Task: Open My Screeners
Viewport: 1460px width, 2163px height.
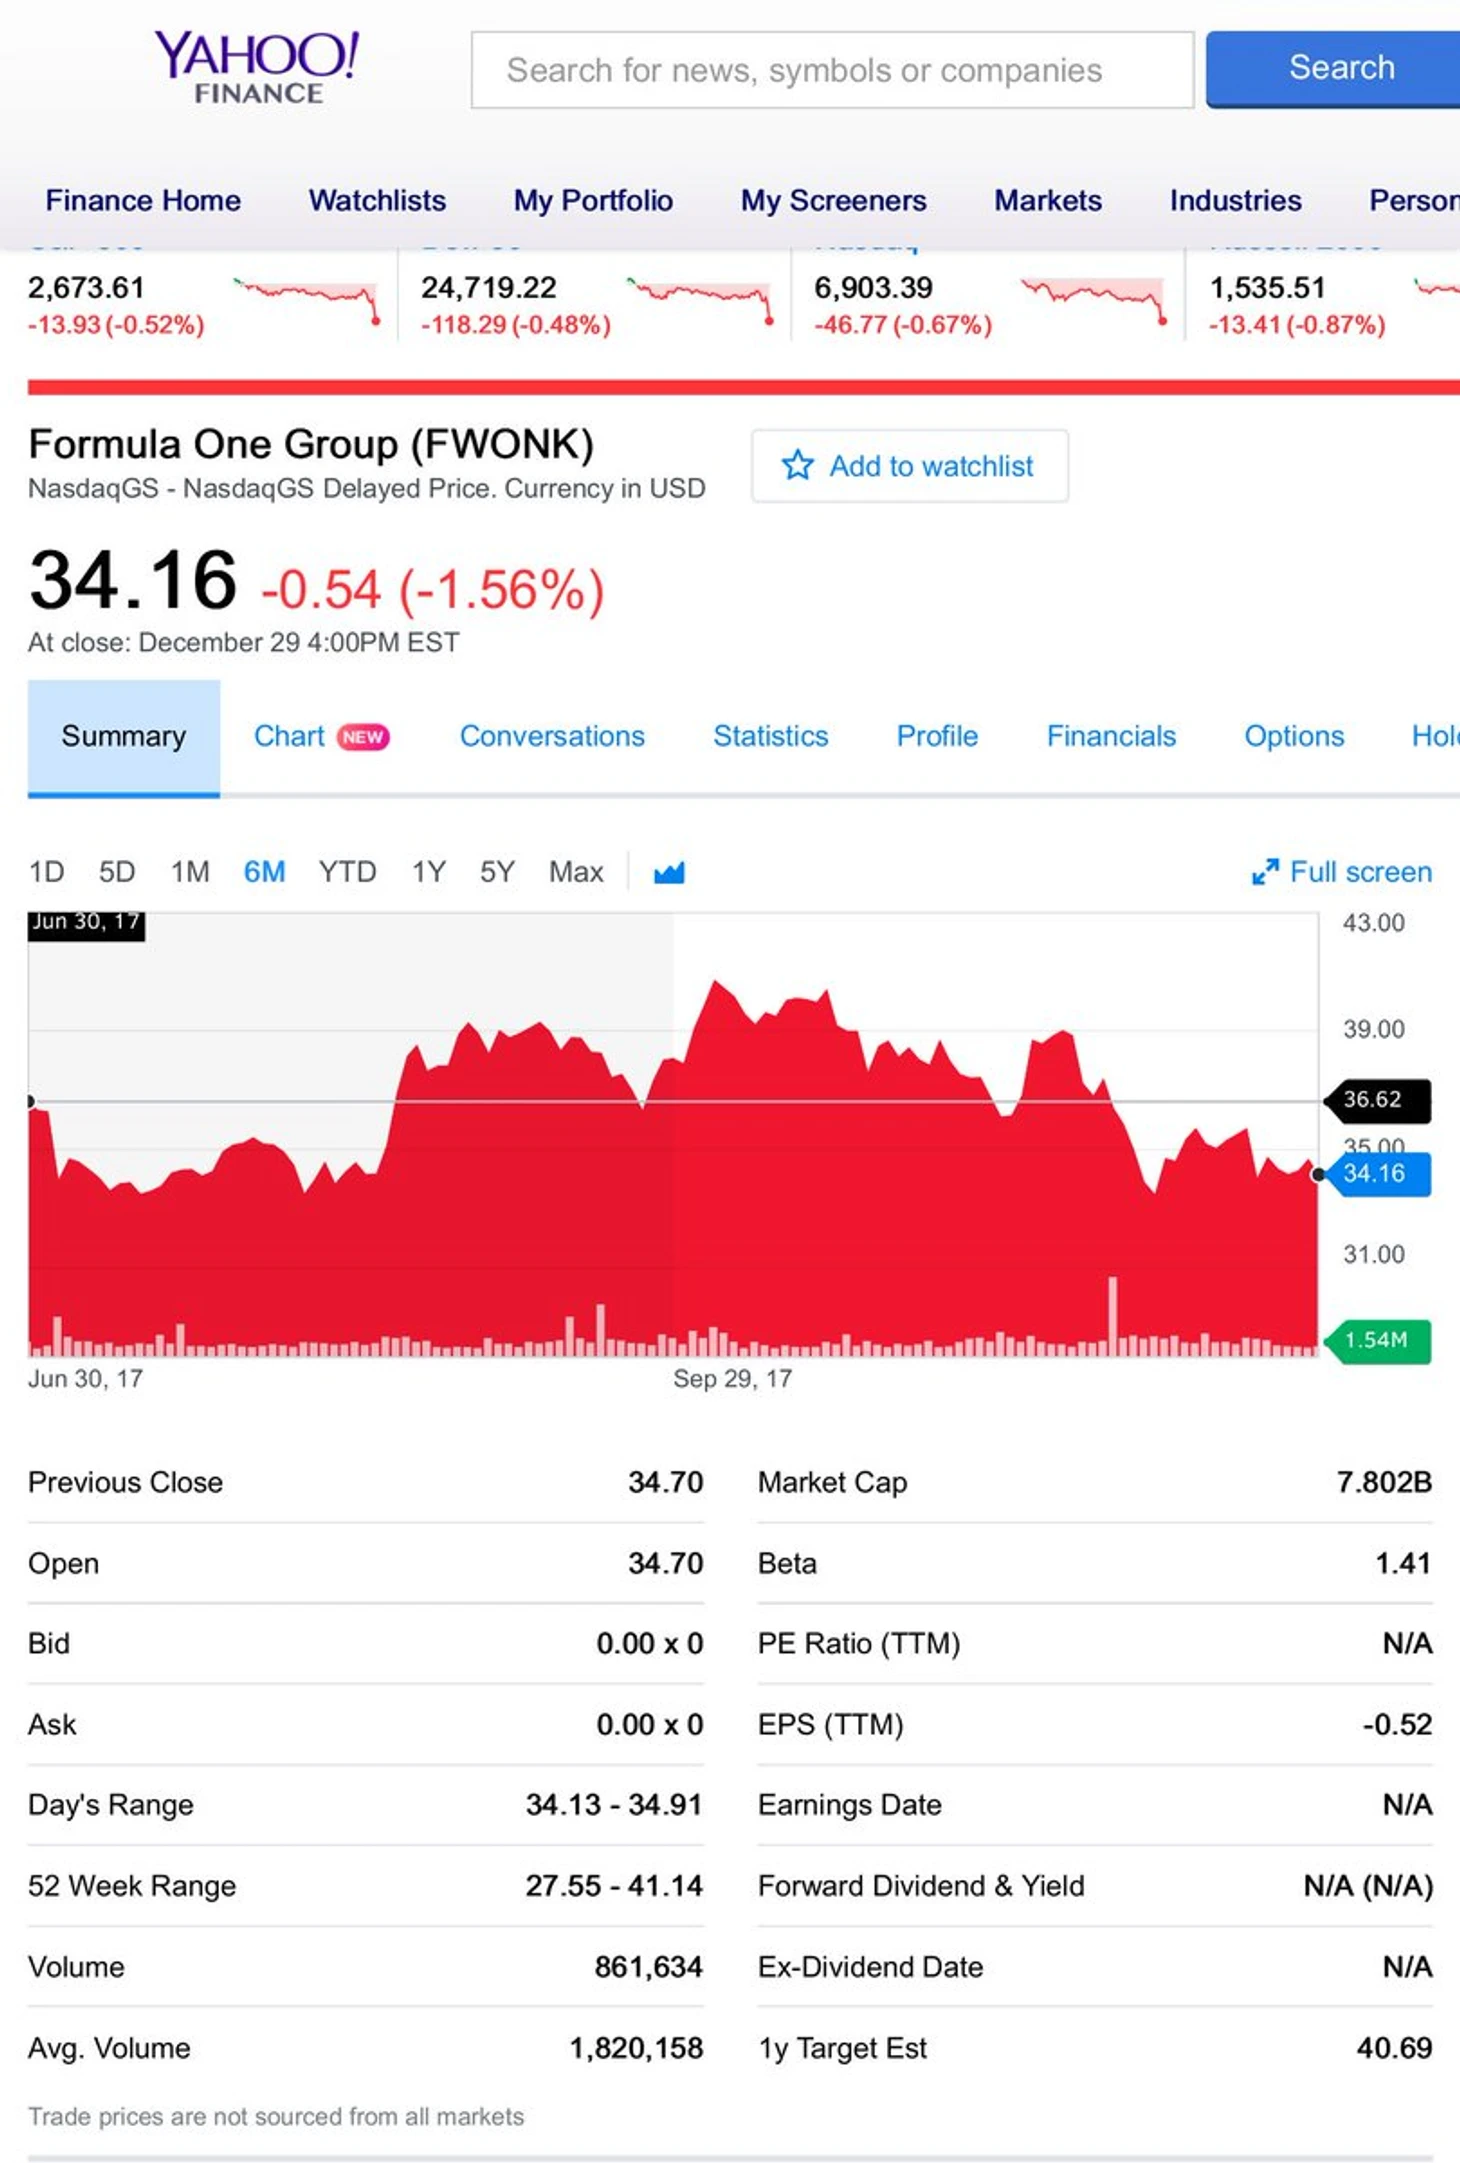Action: pos(833,200)
